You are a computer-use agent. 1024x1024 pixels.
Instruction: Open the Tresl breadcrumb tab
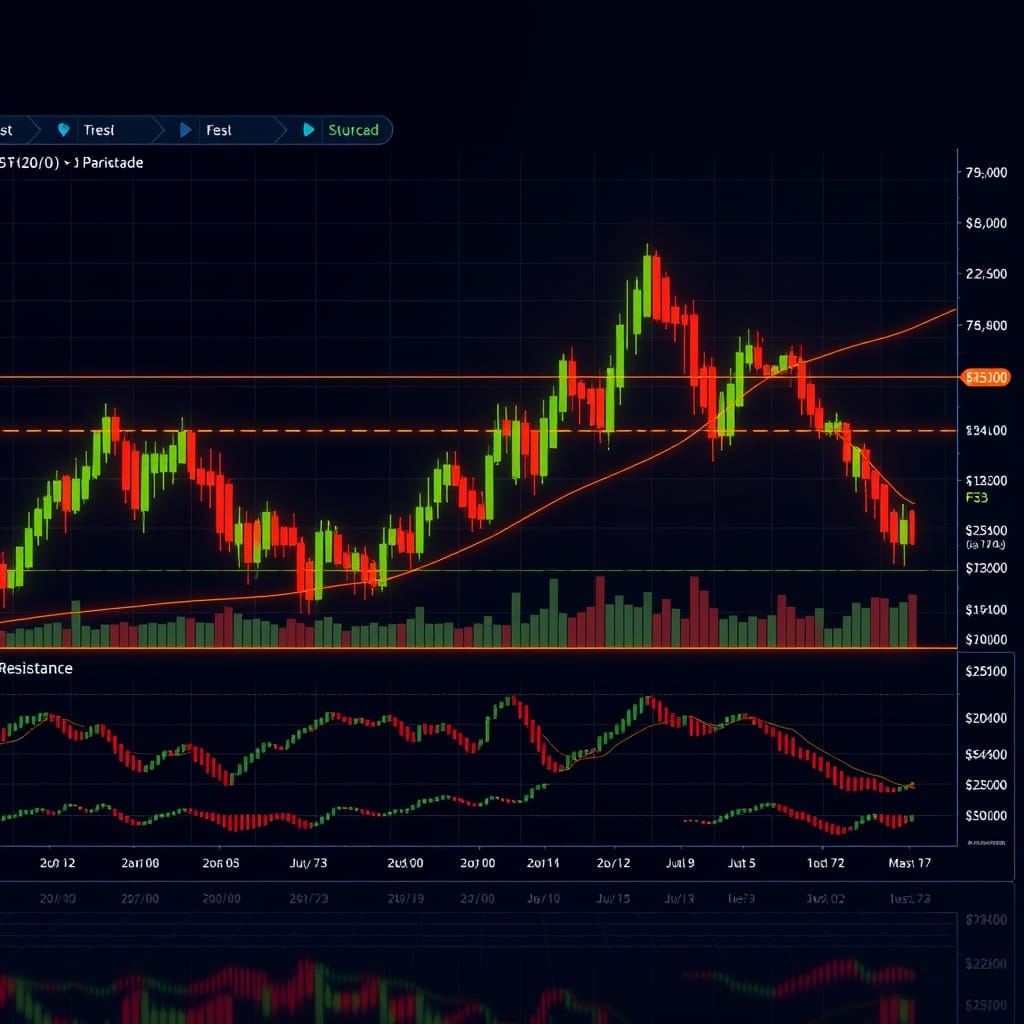(99, 130)
